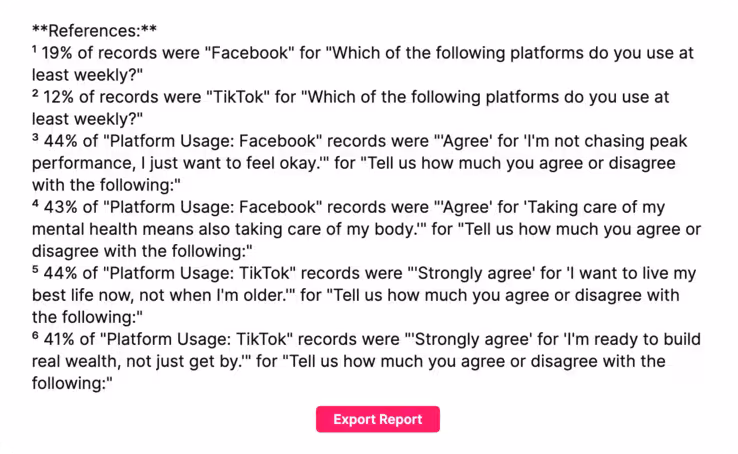Click footnote superscript number 4

35,205
